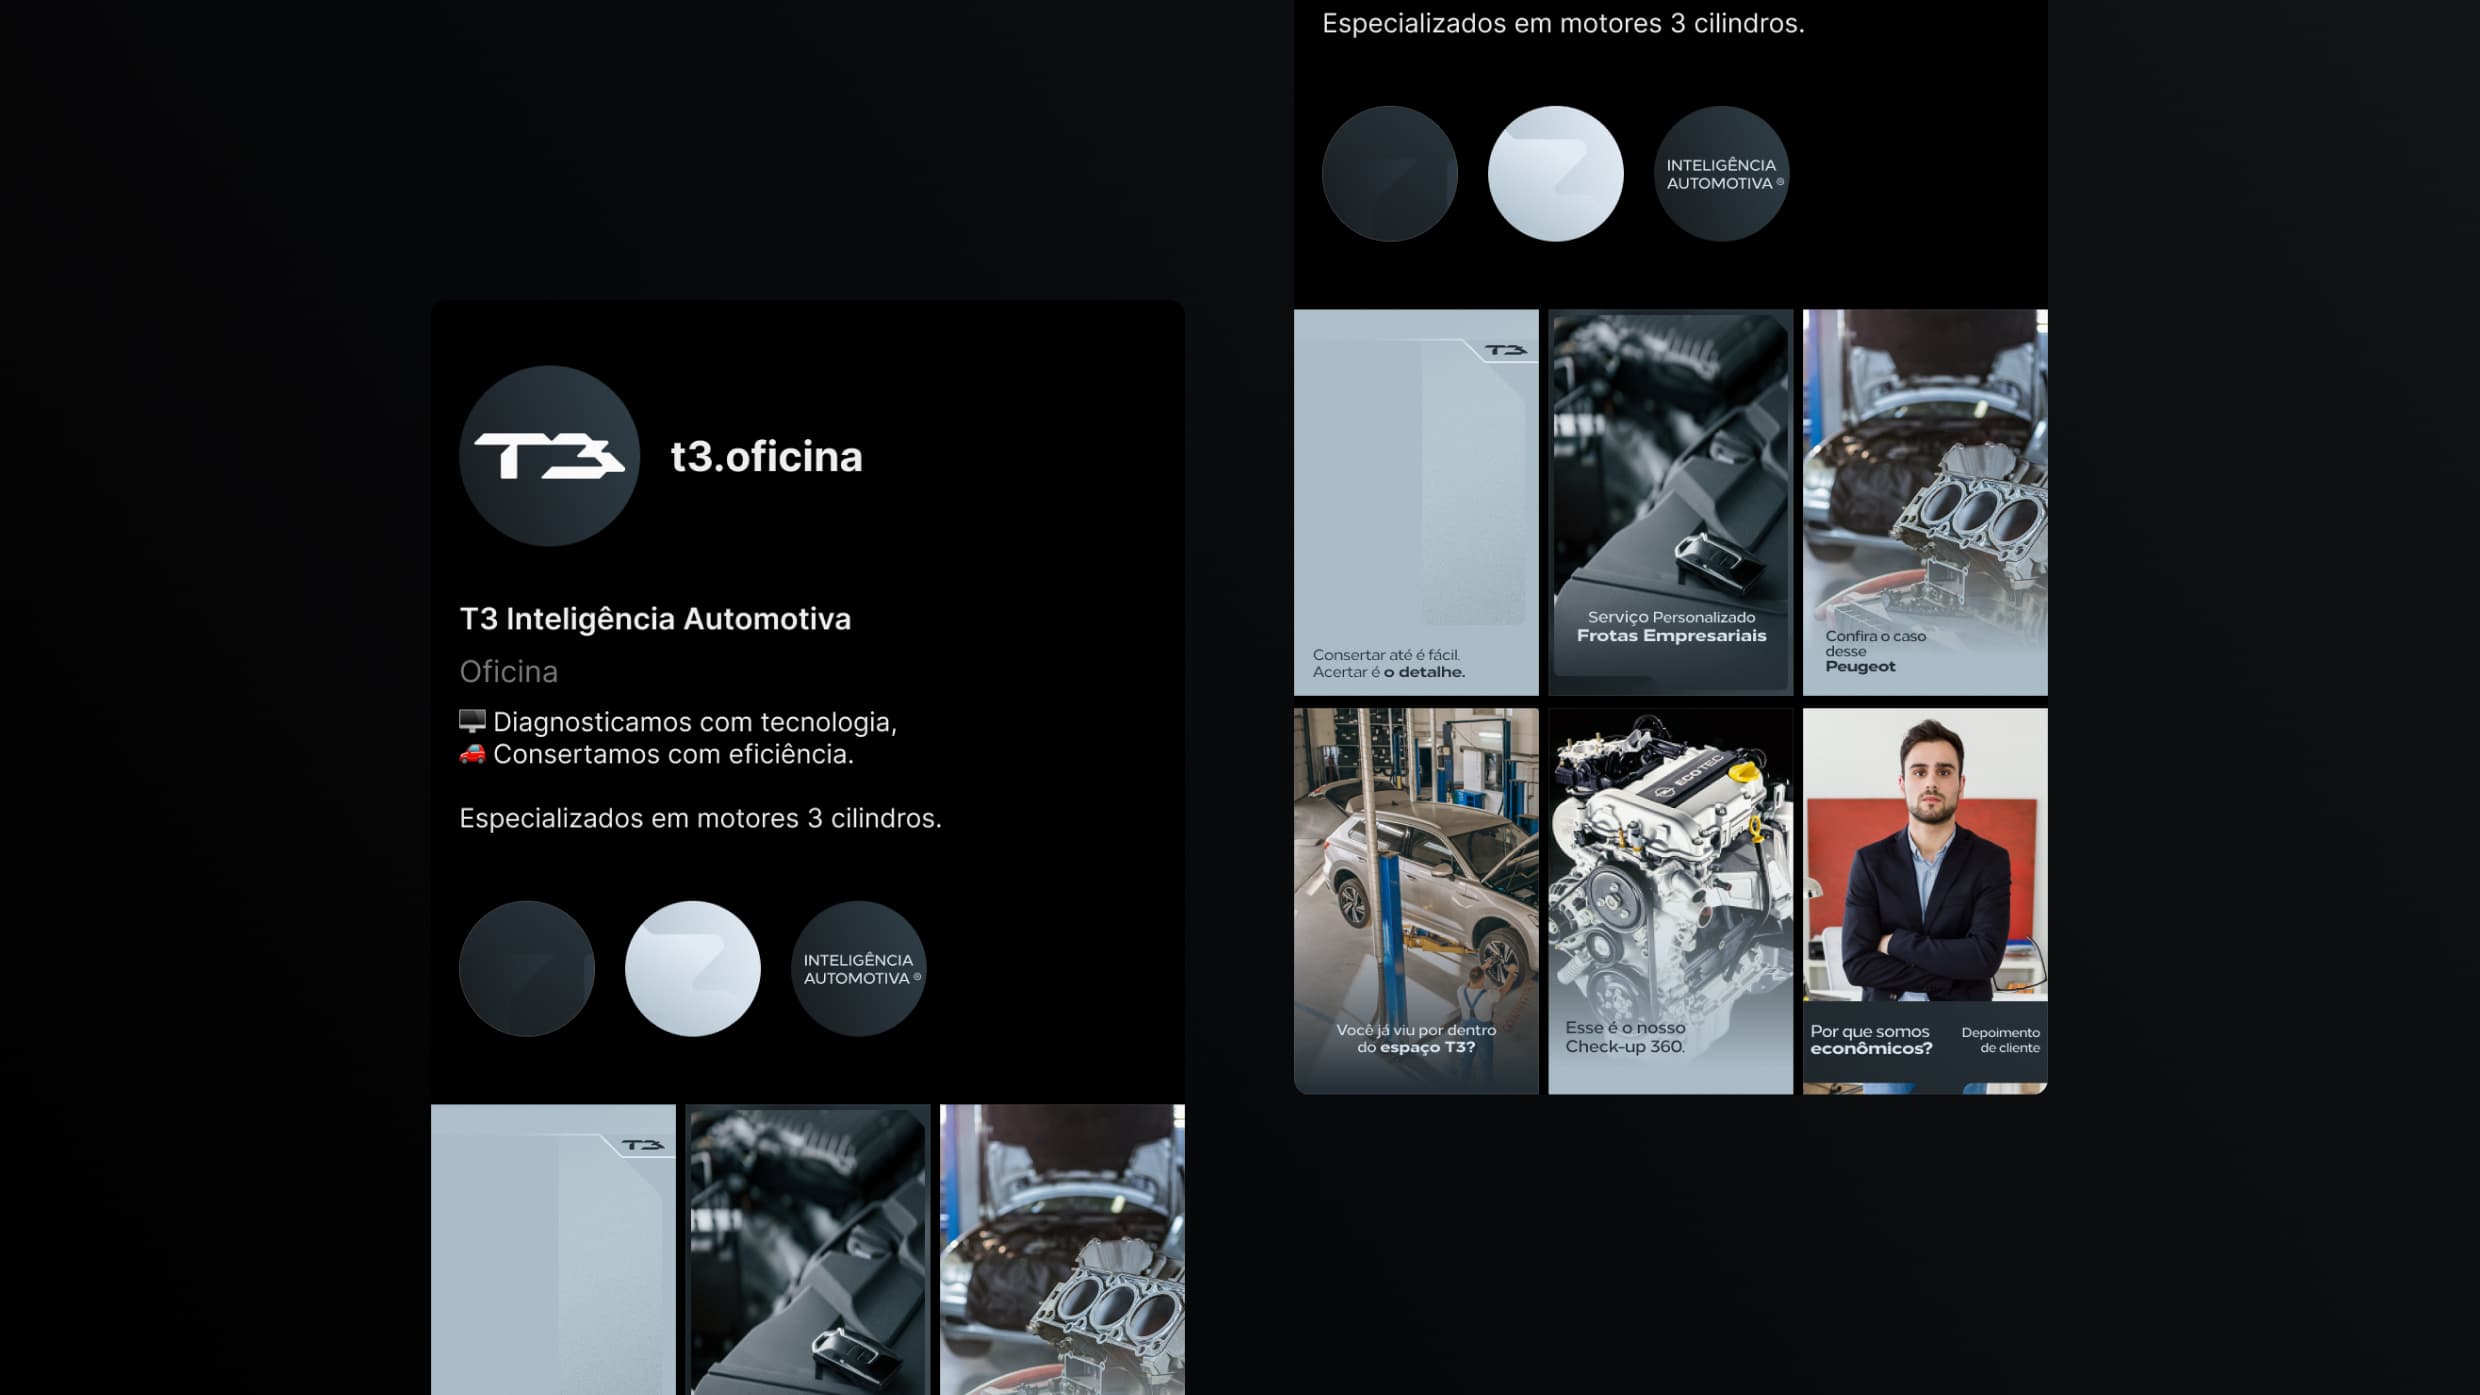Open the dark story highlight in left profile
The width and height of the screenshot is (2480, 1395).
click(527, 968)
